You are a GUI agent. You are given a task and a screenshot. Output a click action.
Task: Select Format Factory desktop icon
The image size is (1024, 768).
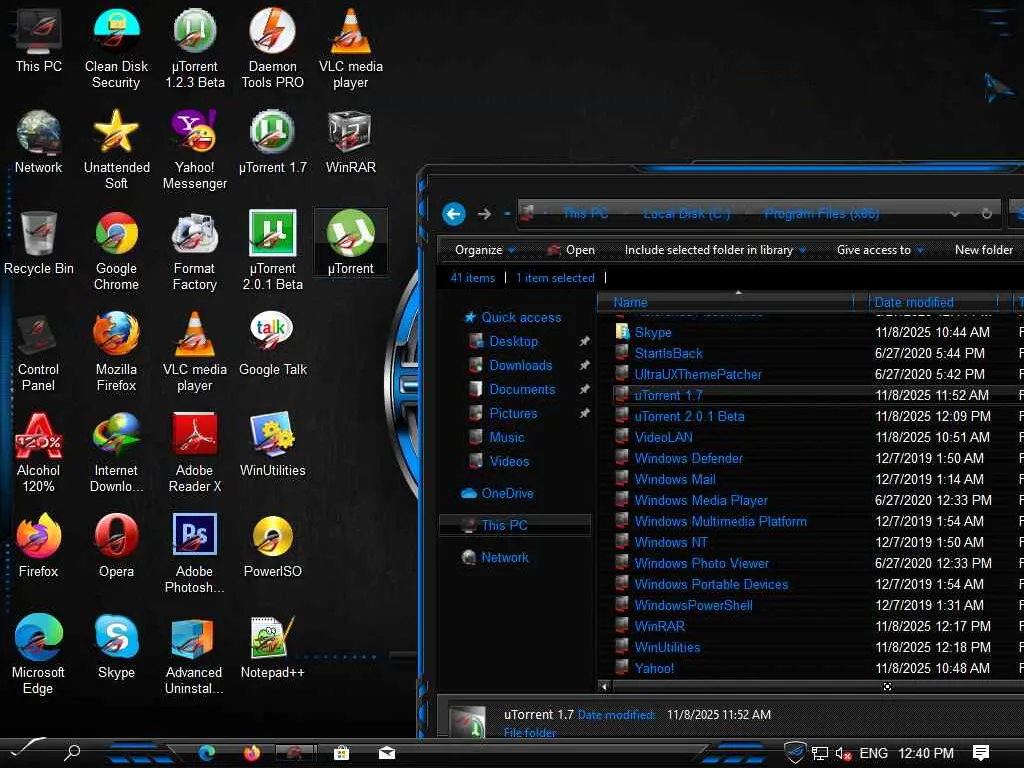tap(195, 251)
